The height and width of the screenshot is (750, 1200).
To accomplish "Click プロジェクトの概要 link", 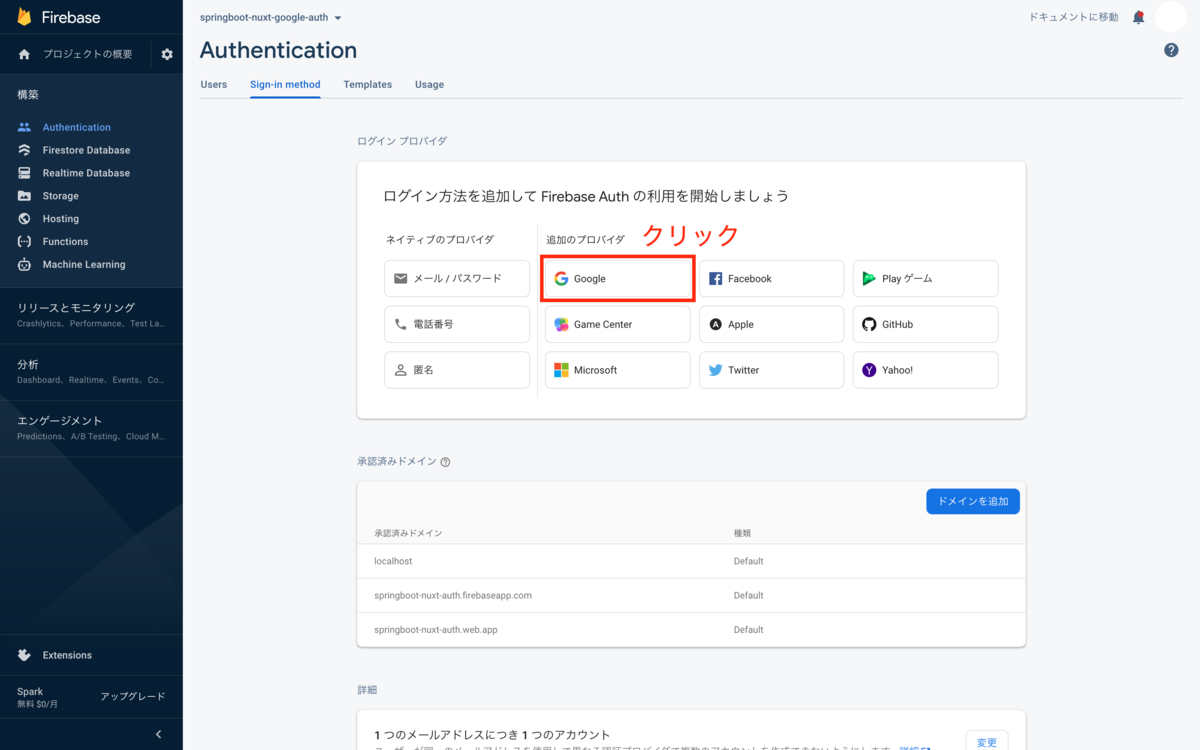I will (88, 54).
